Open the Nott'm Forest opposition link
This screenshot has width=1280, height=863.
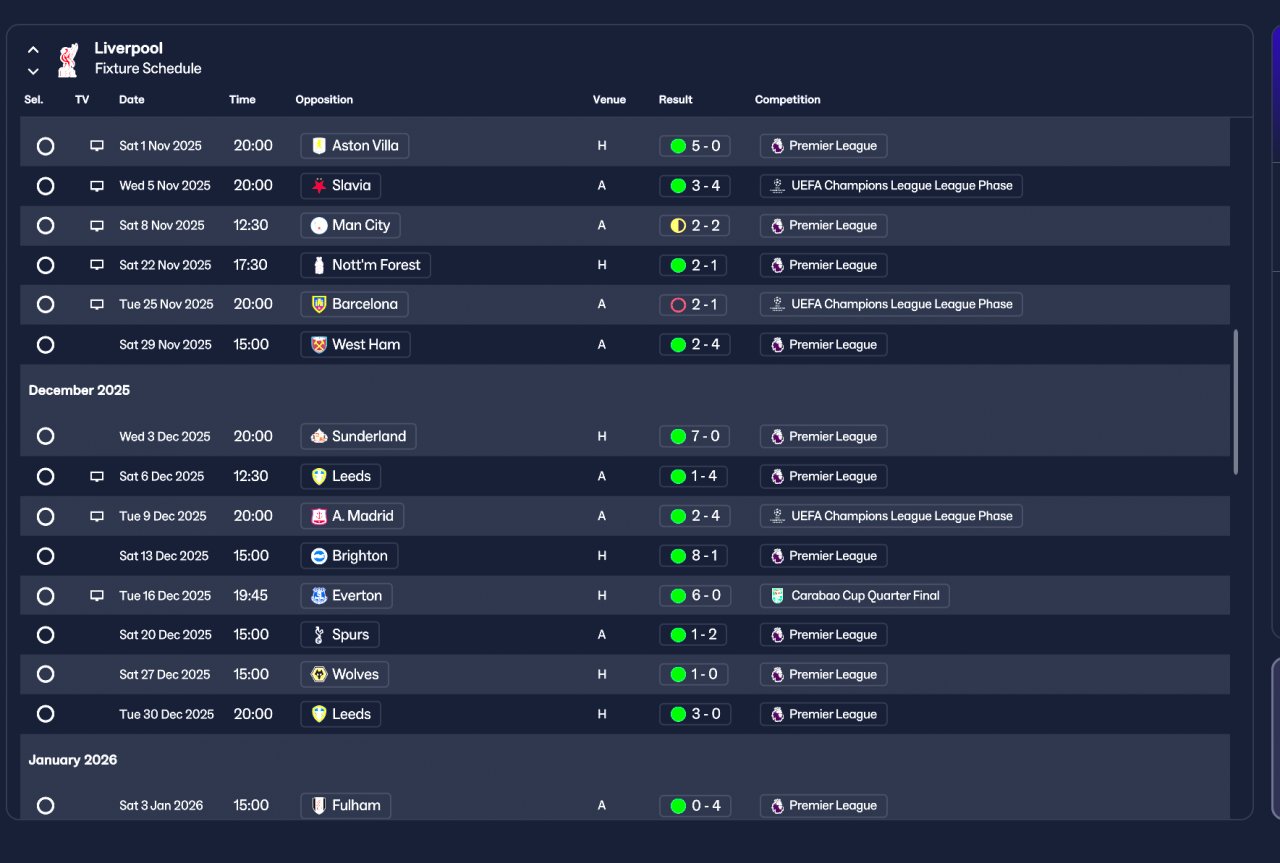(366, 265)
